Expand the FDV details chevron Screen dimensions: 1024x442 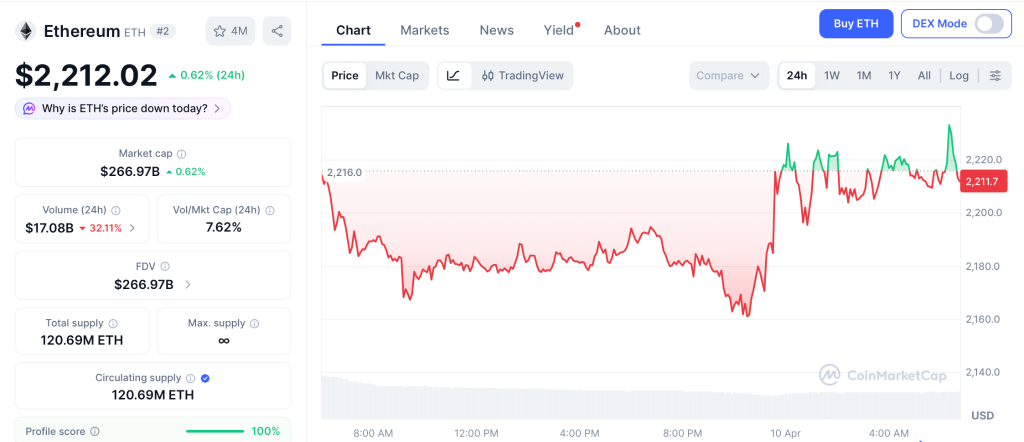coord(187,285)
